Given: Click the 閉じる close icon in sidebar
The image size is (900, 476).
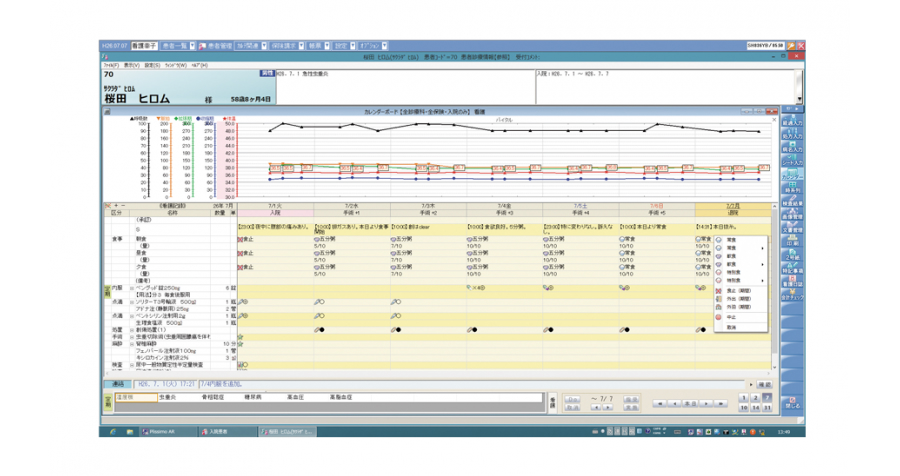Looking at the screenshot, I should 792,403.
